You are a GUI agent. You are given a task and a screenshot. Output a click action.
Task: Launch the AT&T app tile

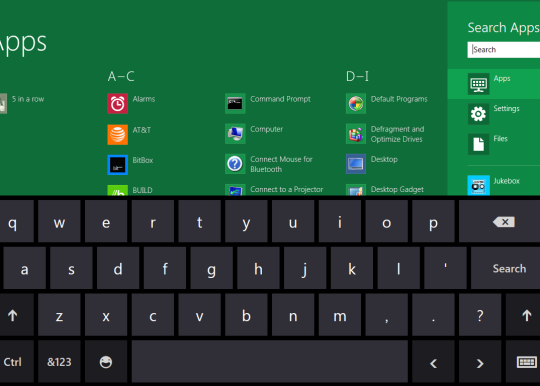[x=117, y=134]
